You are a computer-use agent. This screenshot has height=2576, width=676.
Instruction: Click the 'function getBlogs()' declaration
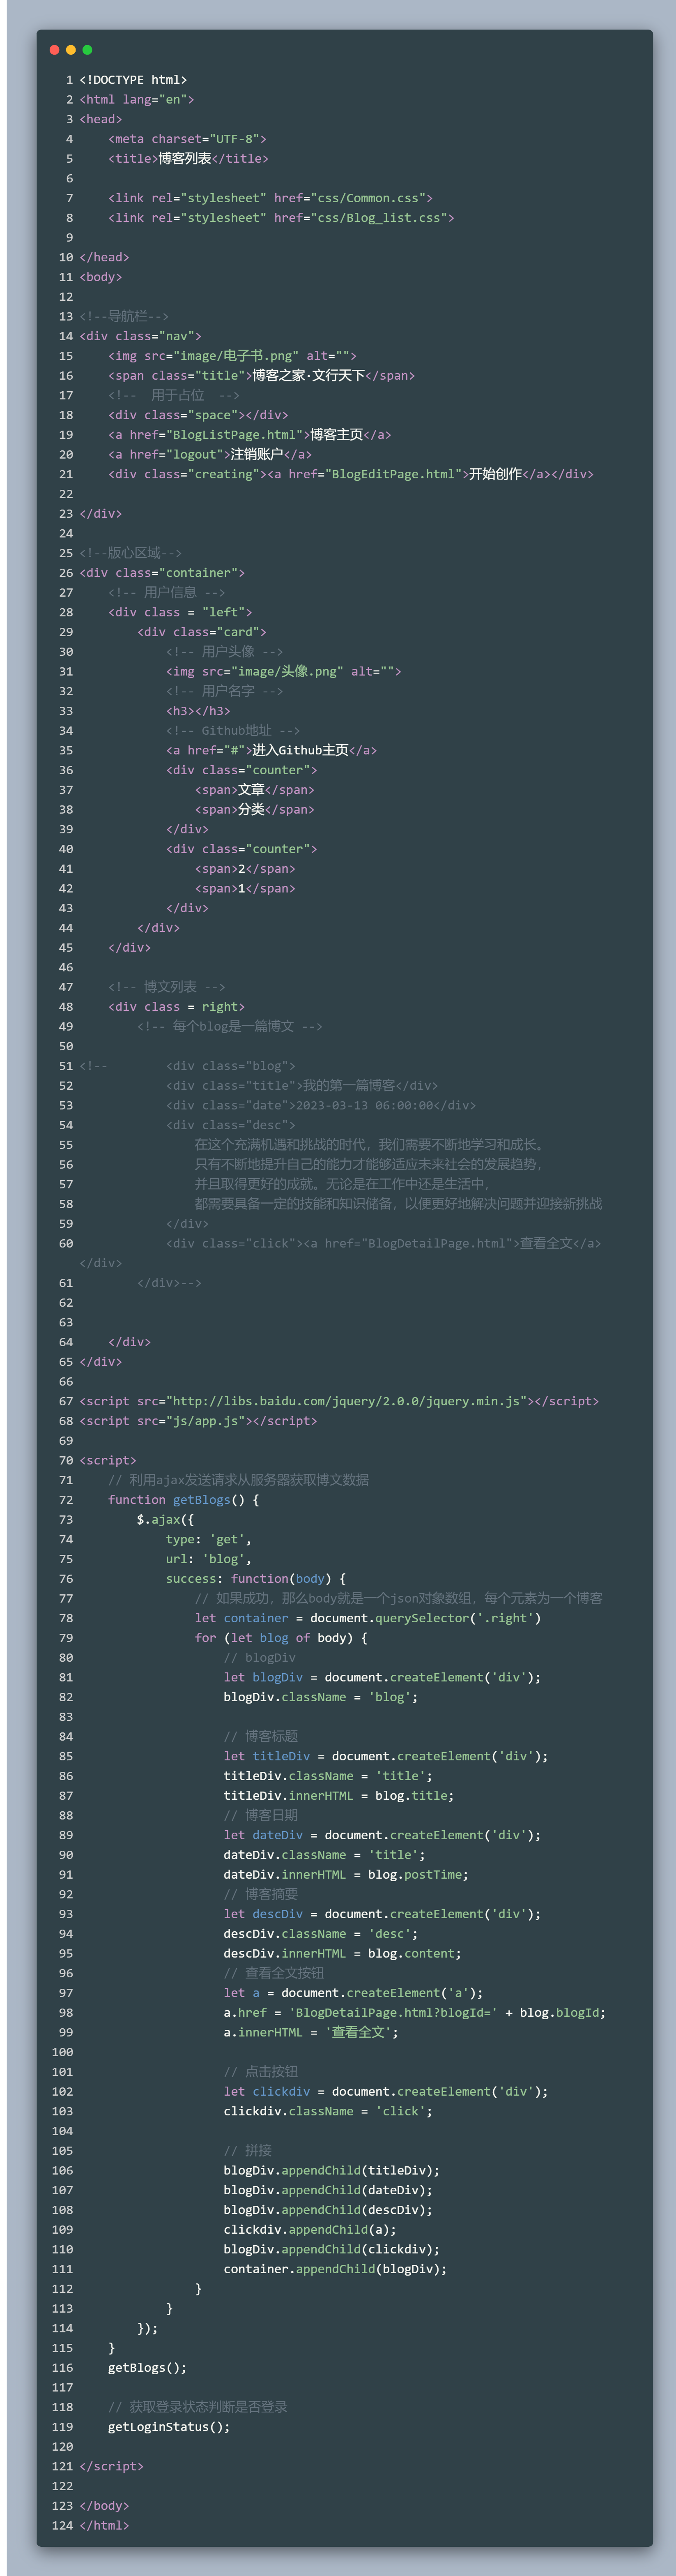point(184,1500)
